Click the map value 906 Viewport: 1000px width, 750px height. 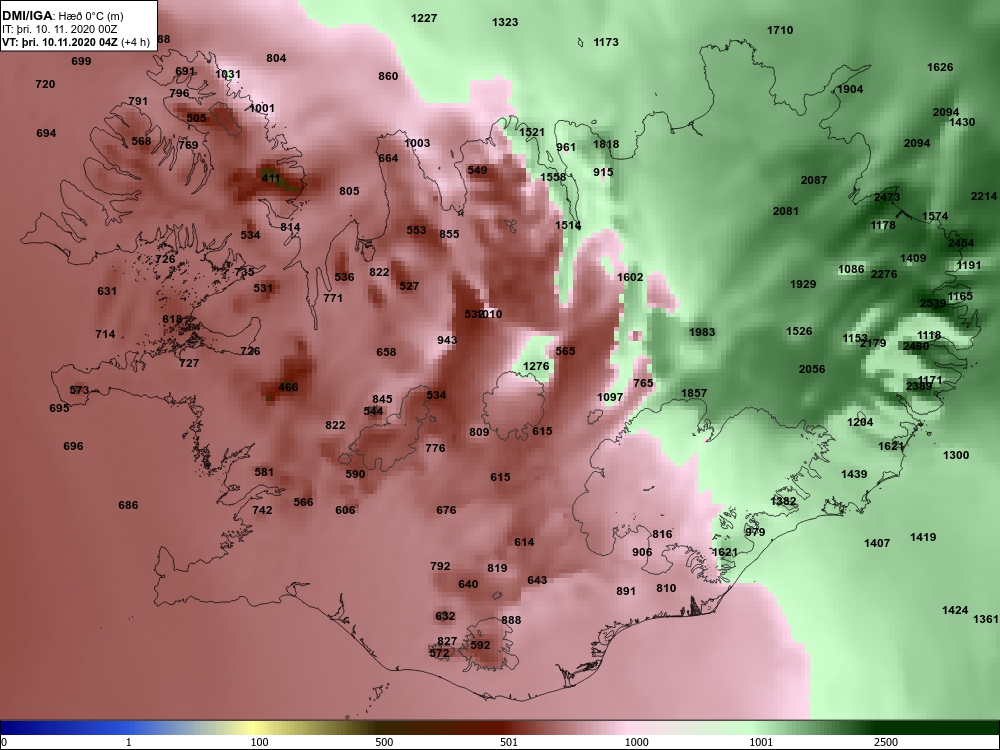(642, 552)
